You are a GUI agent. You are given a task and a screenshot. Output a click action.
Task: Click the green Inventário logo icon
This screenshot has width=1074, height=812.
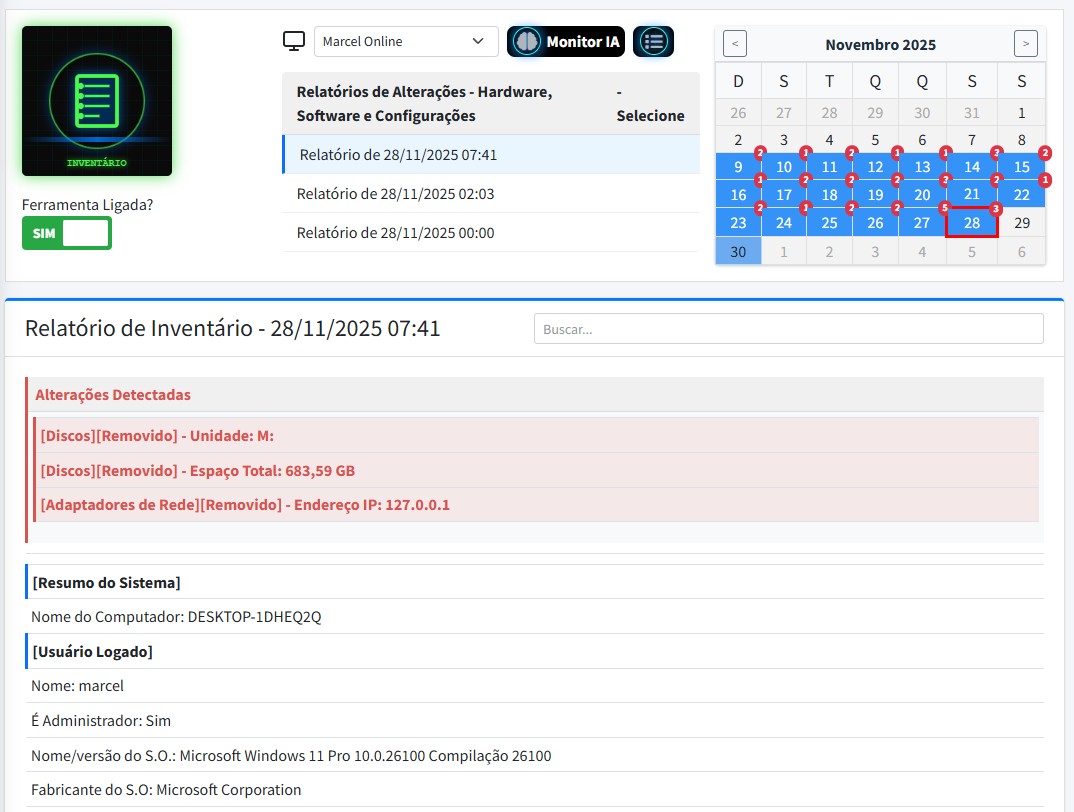(97, 101)
